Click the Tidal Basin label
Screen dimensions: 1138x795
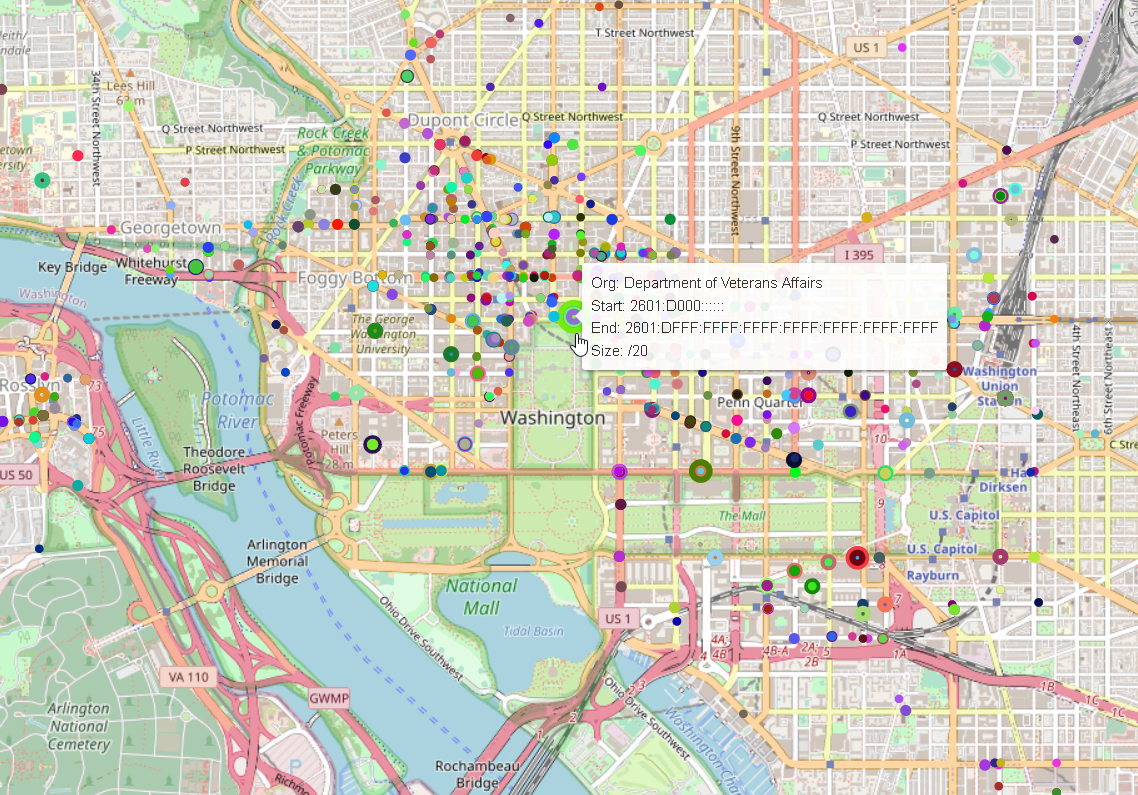[533, 631]
